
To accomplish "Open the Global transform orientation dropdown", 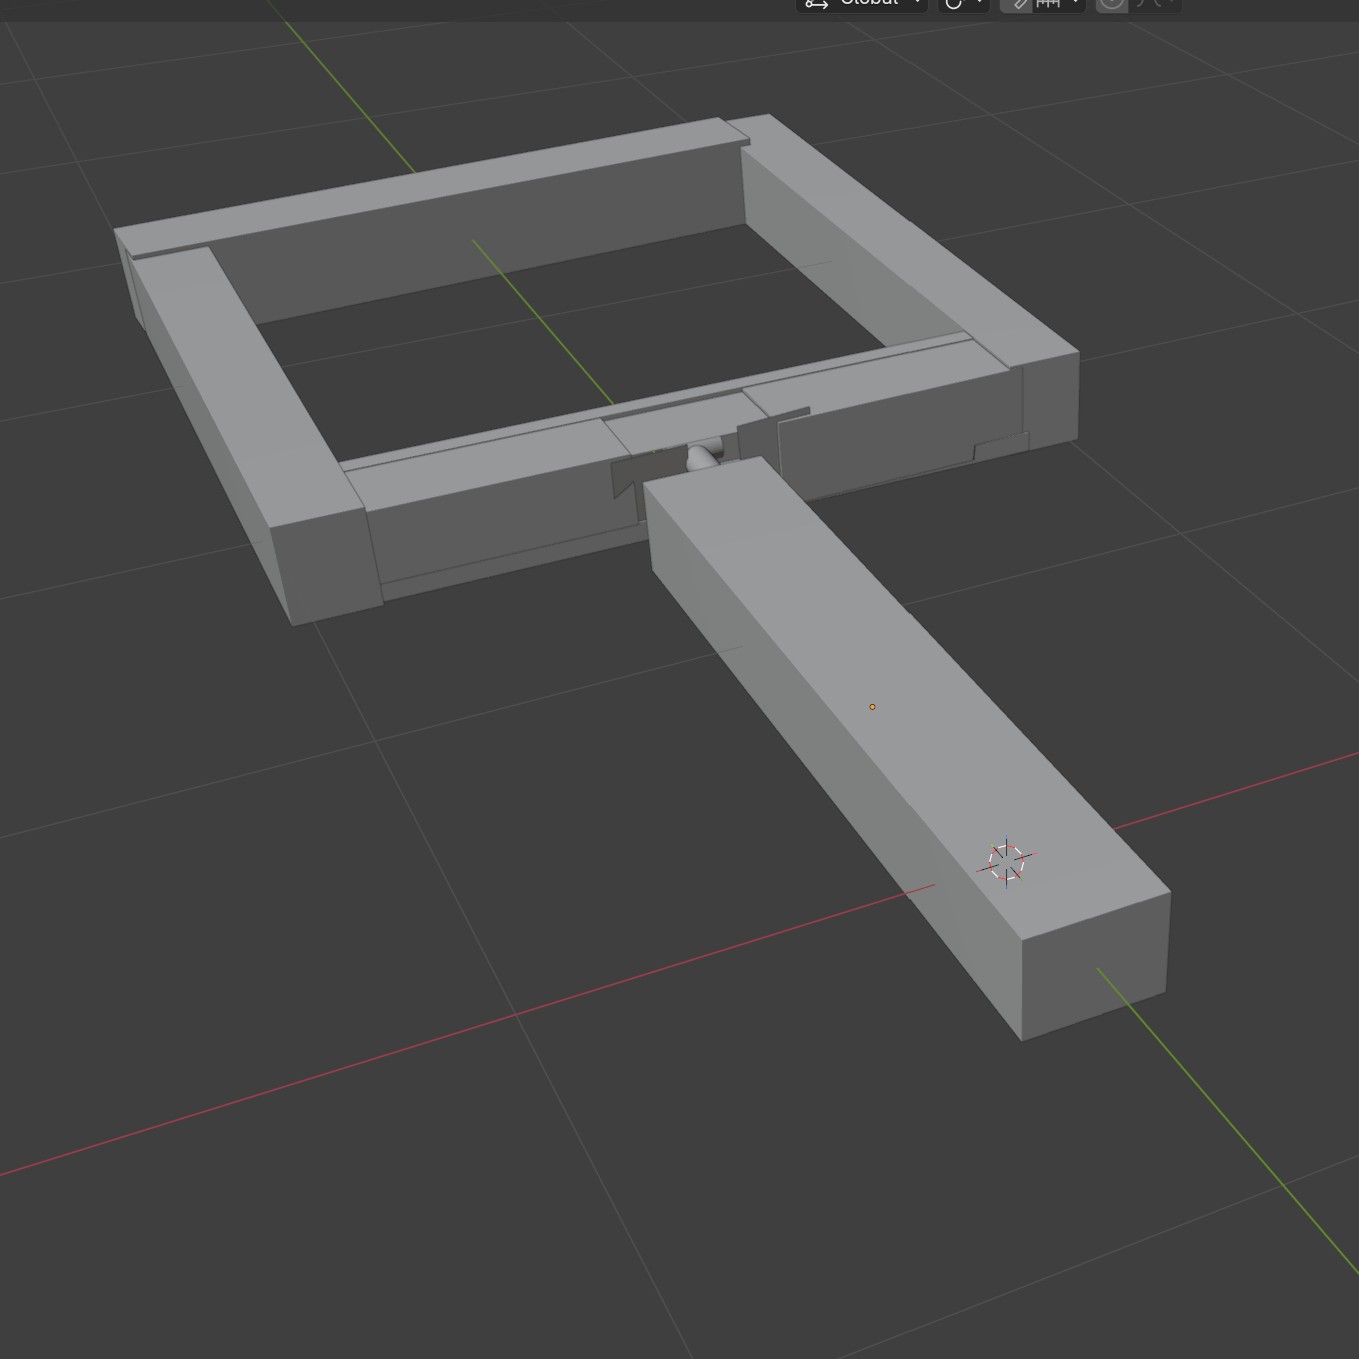I will tap(862, 5).
